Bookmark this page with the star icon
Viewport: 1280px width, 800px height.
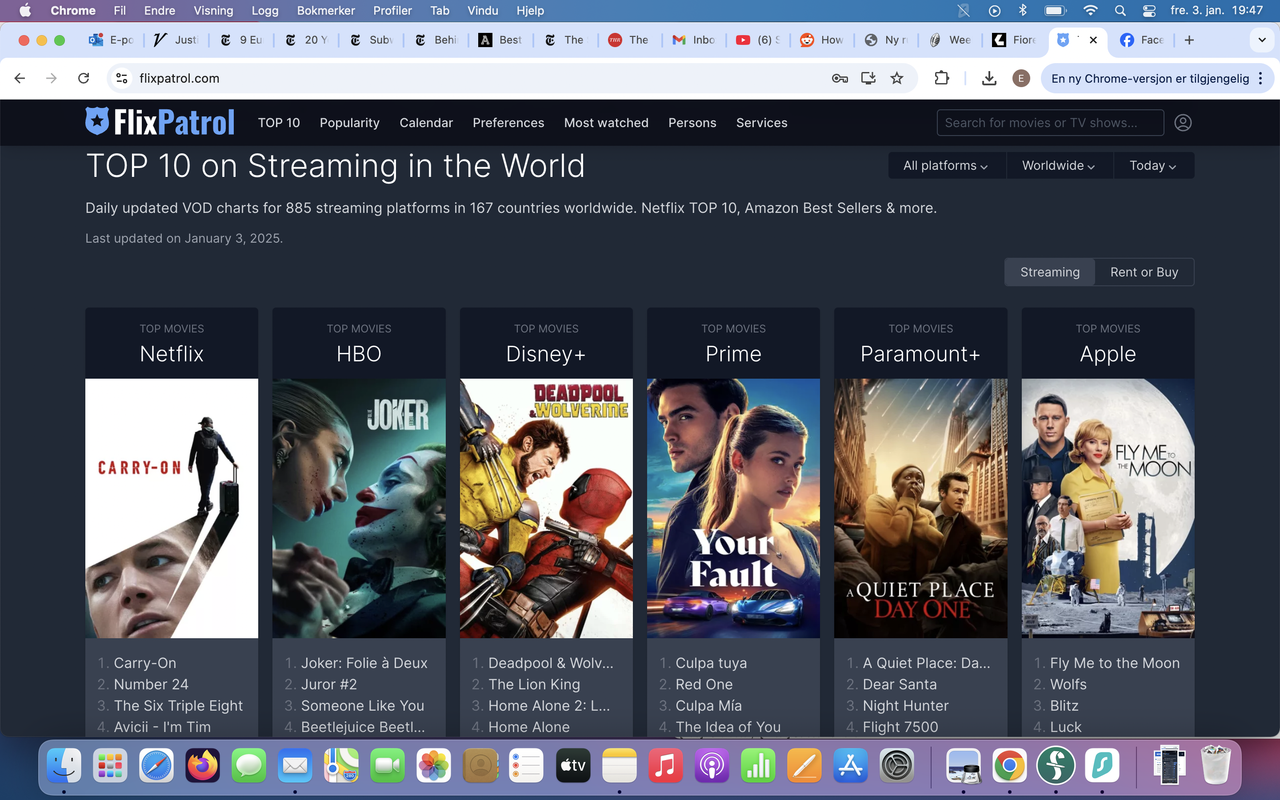pyautogui.click(x=897, y=78)
